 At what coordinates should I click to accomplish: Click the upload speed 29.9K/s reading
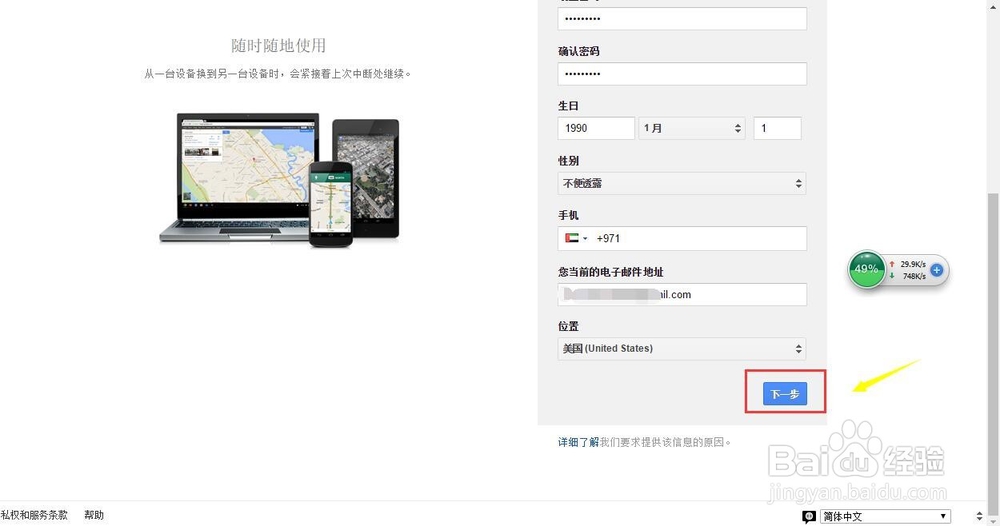click(x=913, y=264)
